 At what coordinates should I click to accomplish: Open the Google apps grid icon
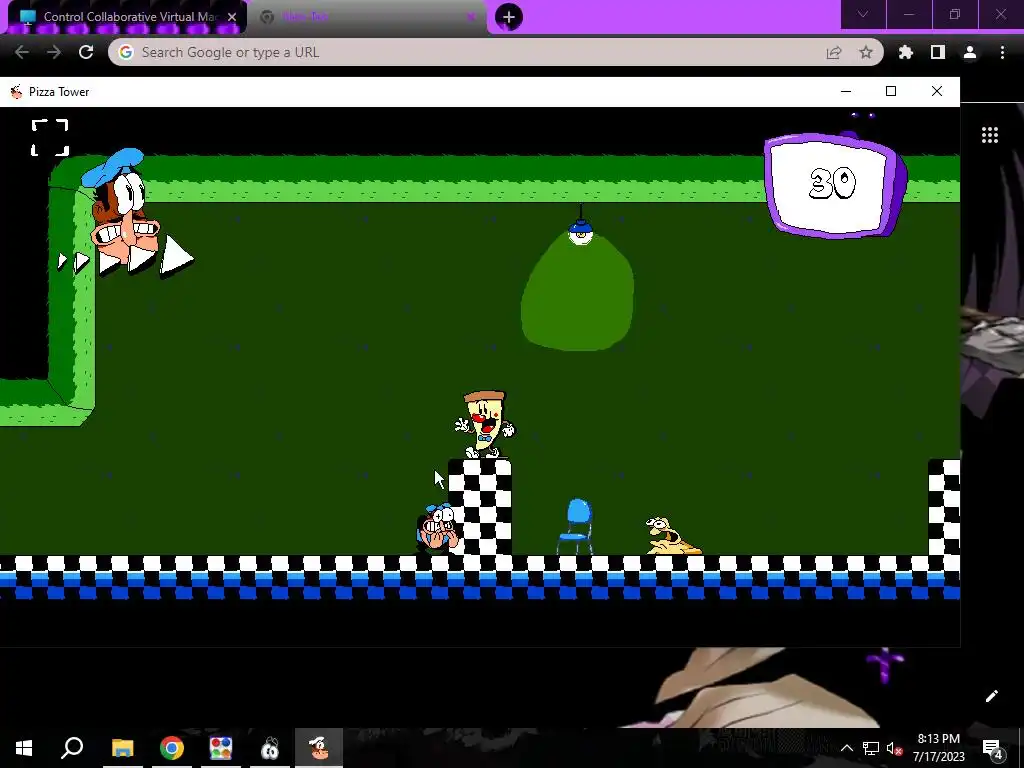[990, 135]
